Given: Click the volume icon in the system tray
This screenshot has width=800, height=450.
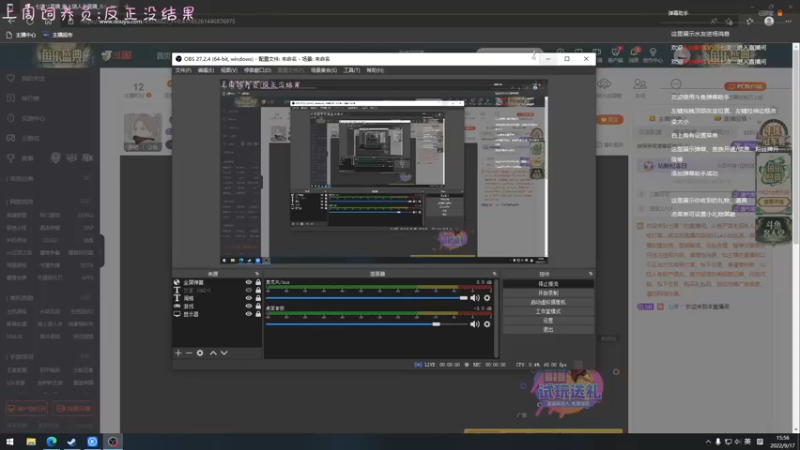Looking at the screenshot, I should (738, 442).
